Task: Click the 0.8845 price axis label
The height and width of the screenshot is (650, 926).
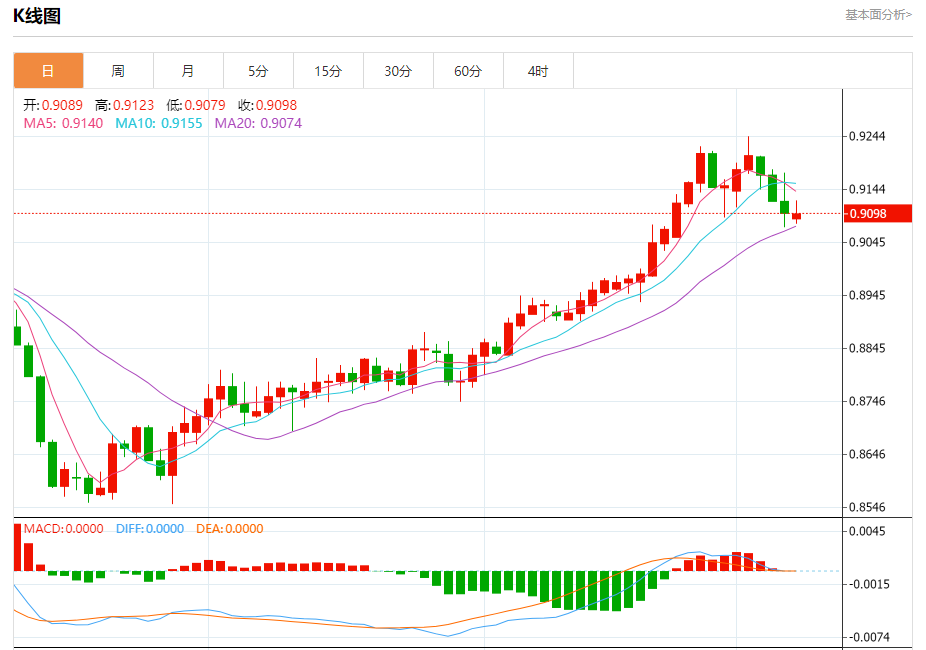Action: (x=867, y=348)
